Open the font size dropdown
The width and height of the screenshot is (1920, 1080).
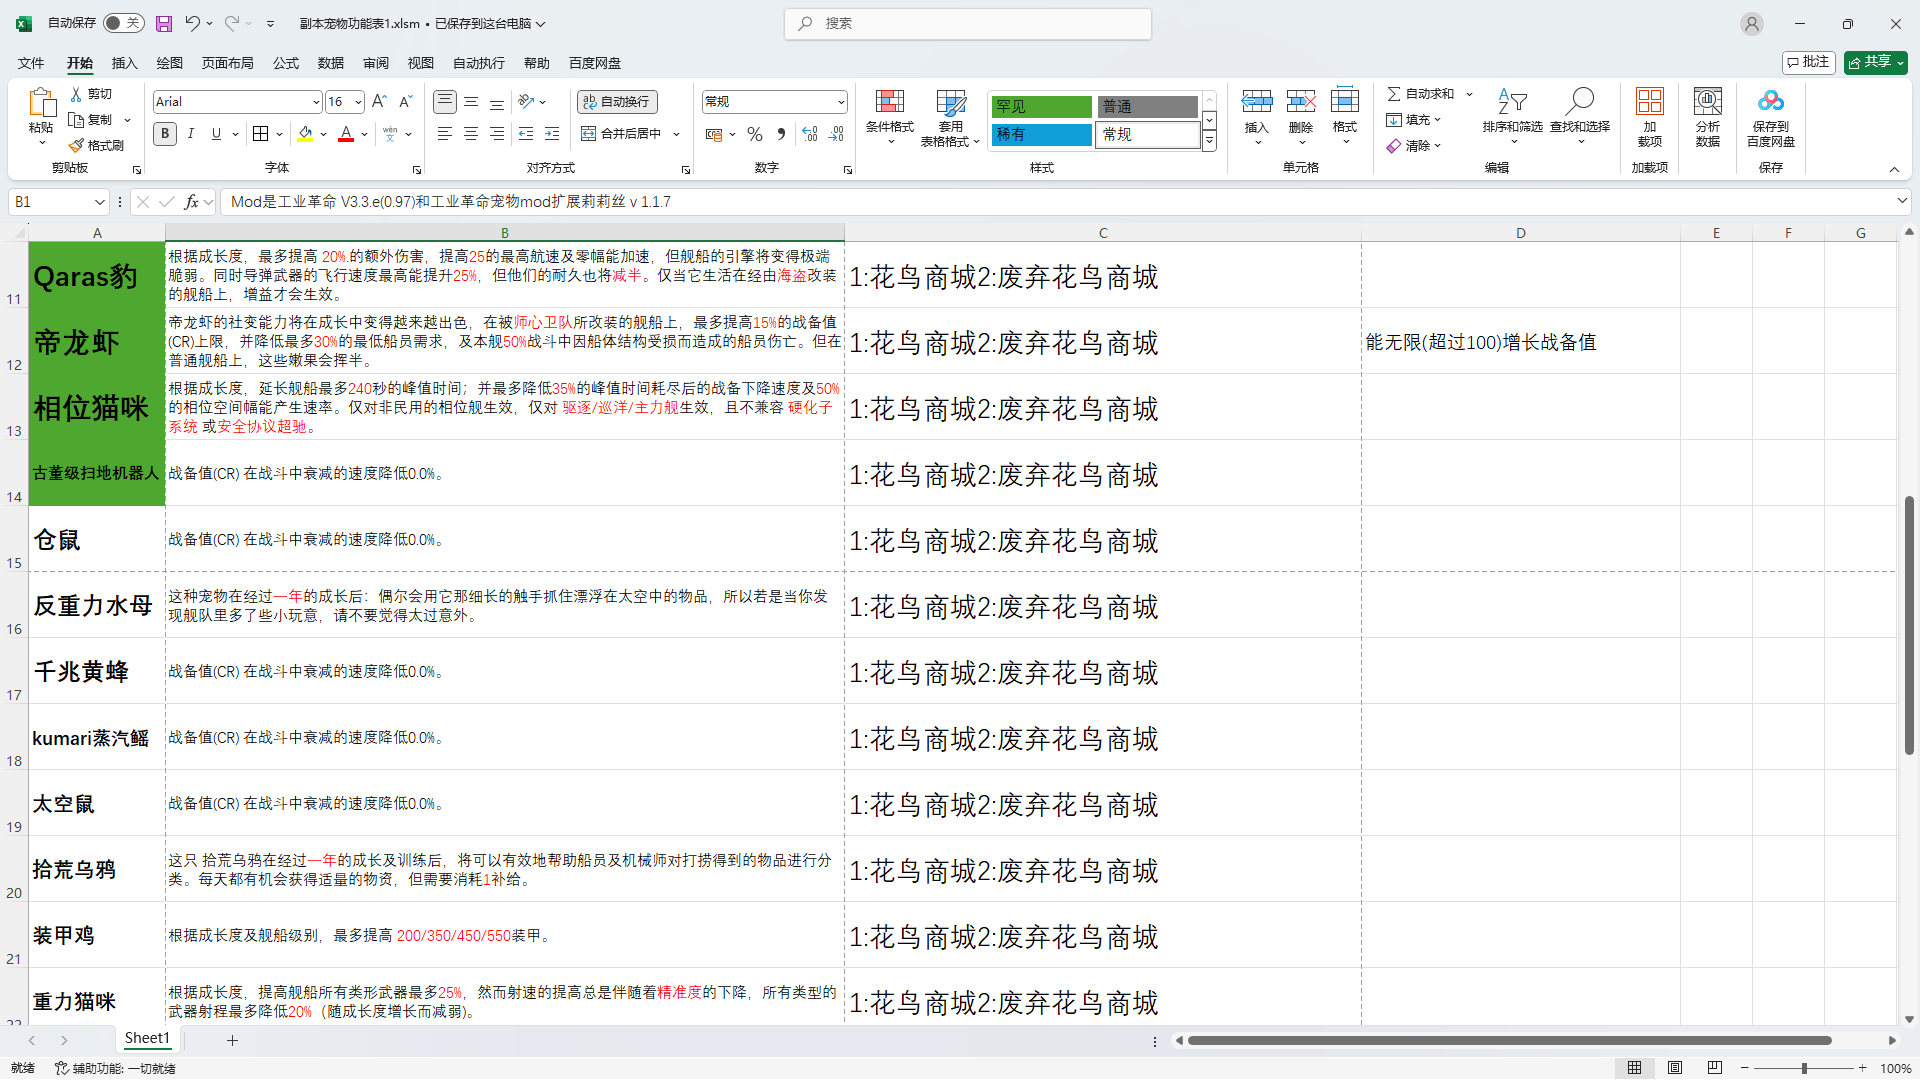[x=357, y=101]
